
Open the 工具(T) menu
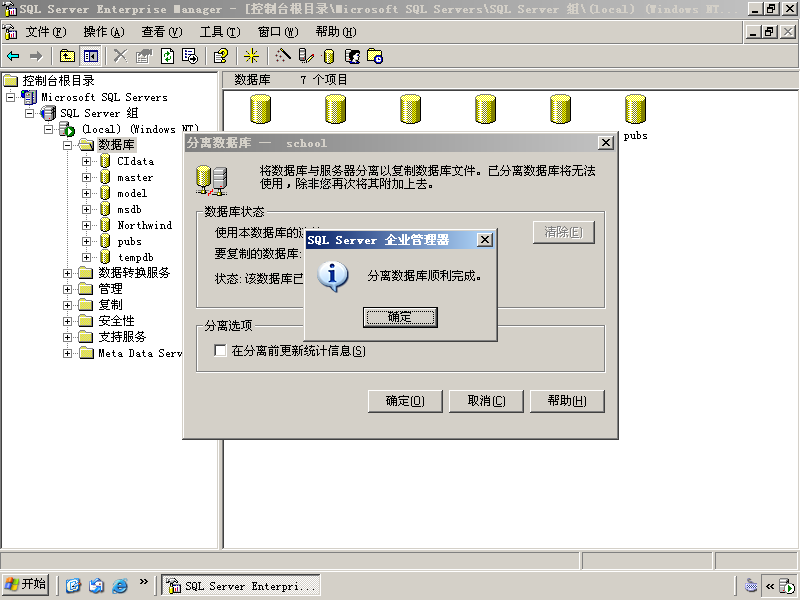coord(220,32)
